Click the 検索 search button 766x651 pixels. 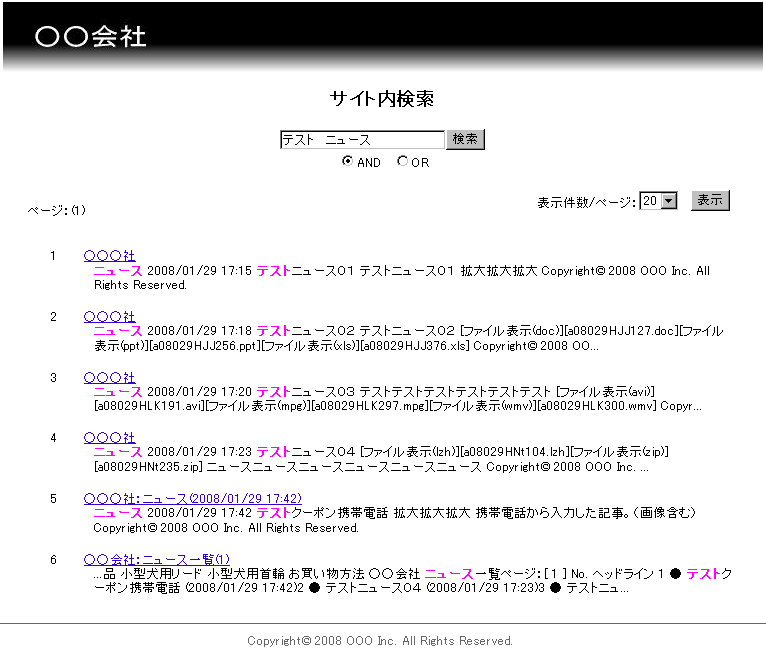(465, 139)
